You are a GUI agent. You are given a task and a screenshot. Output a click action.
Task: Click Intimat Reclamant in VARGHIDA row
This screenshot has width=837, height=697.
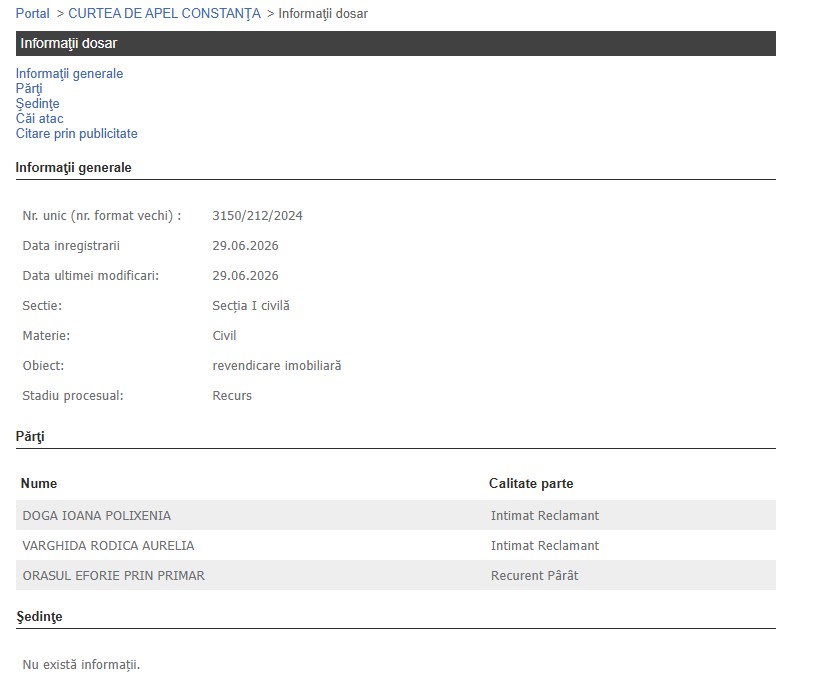pyautogui.click(x=545, y=545)
